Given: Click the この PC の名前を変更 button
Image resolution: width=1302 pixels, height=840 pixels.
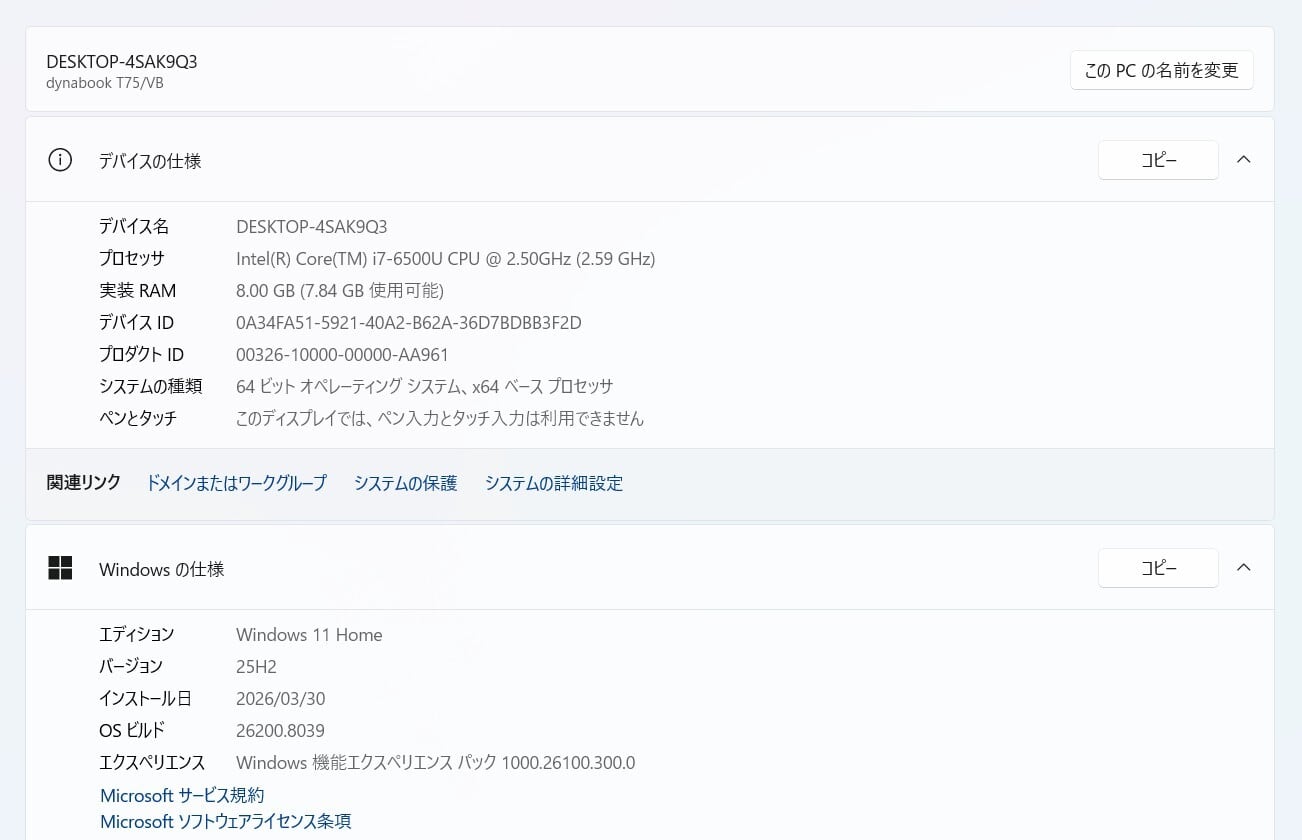Looking at the screenshot, I should pos(1162,70).
